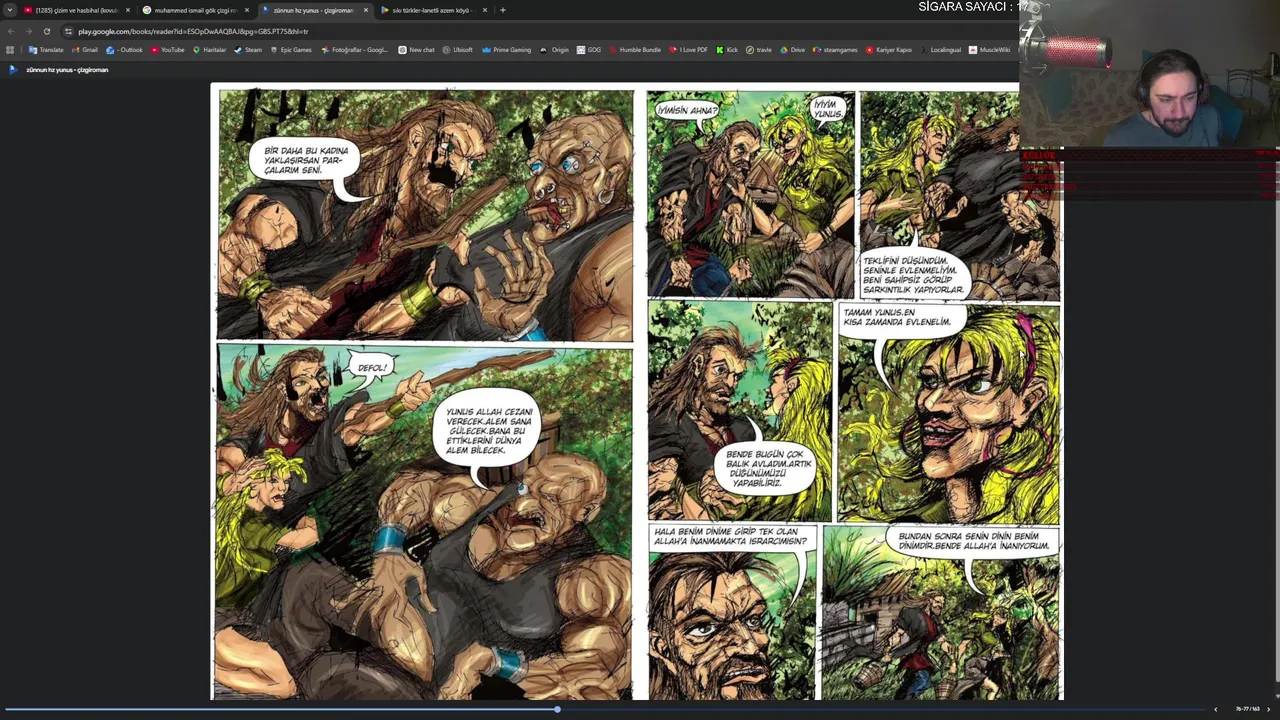The image size is (1280, 720).
Task: Open the Fotoğraflar Google bookmark
Action: coord(354,50)
